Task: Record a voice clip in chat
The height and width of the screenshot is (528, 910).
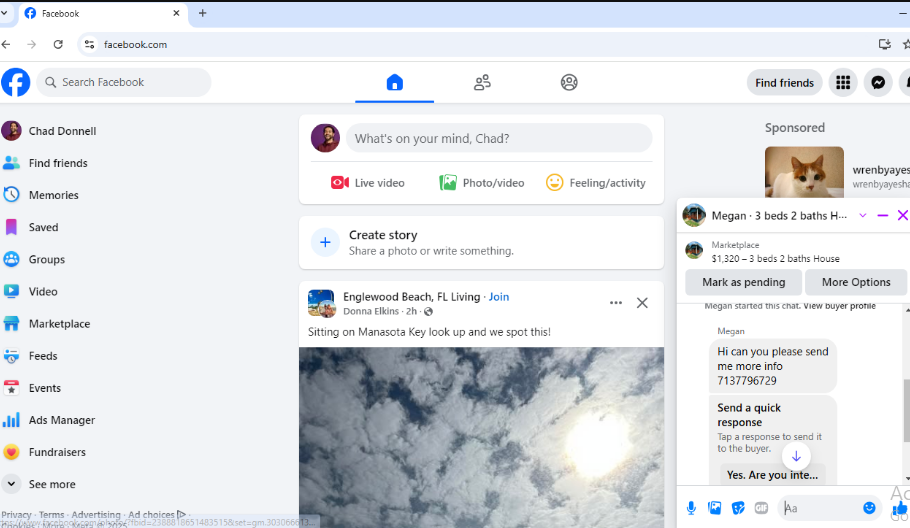Action: (x=691, y=508)
